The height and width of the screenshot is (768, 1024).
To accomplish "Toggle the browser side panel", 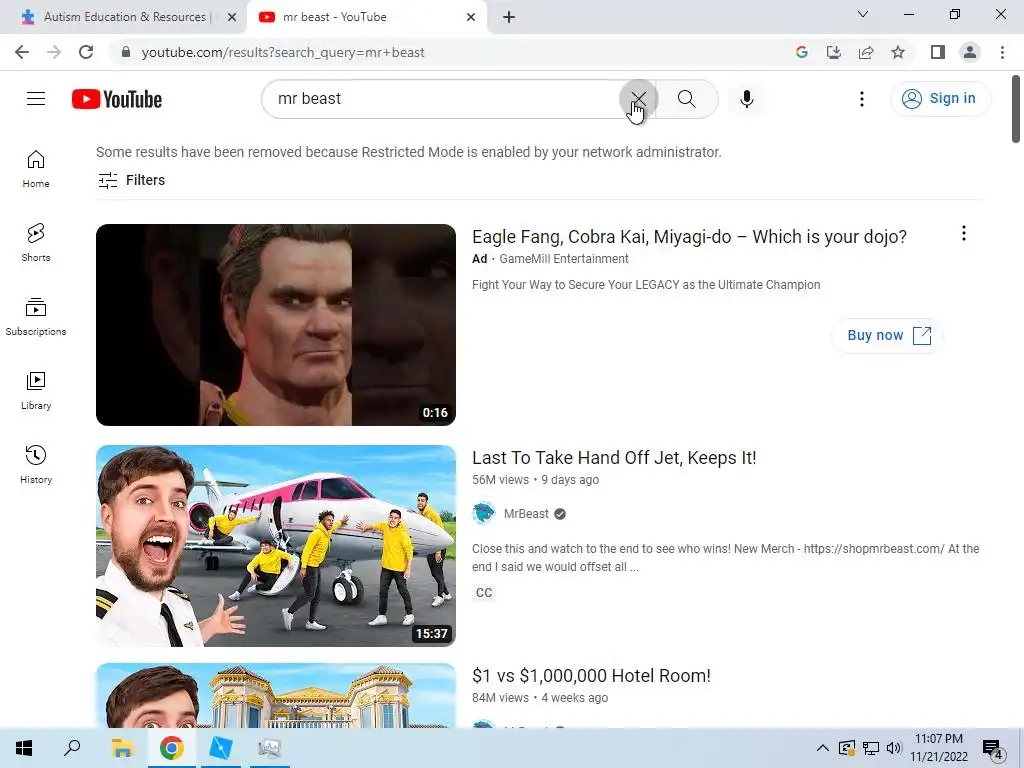I will (x=938, y=52).
